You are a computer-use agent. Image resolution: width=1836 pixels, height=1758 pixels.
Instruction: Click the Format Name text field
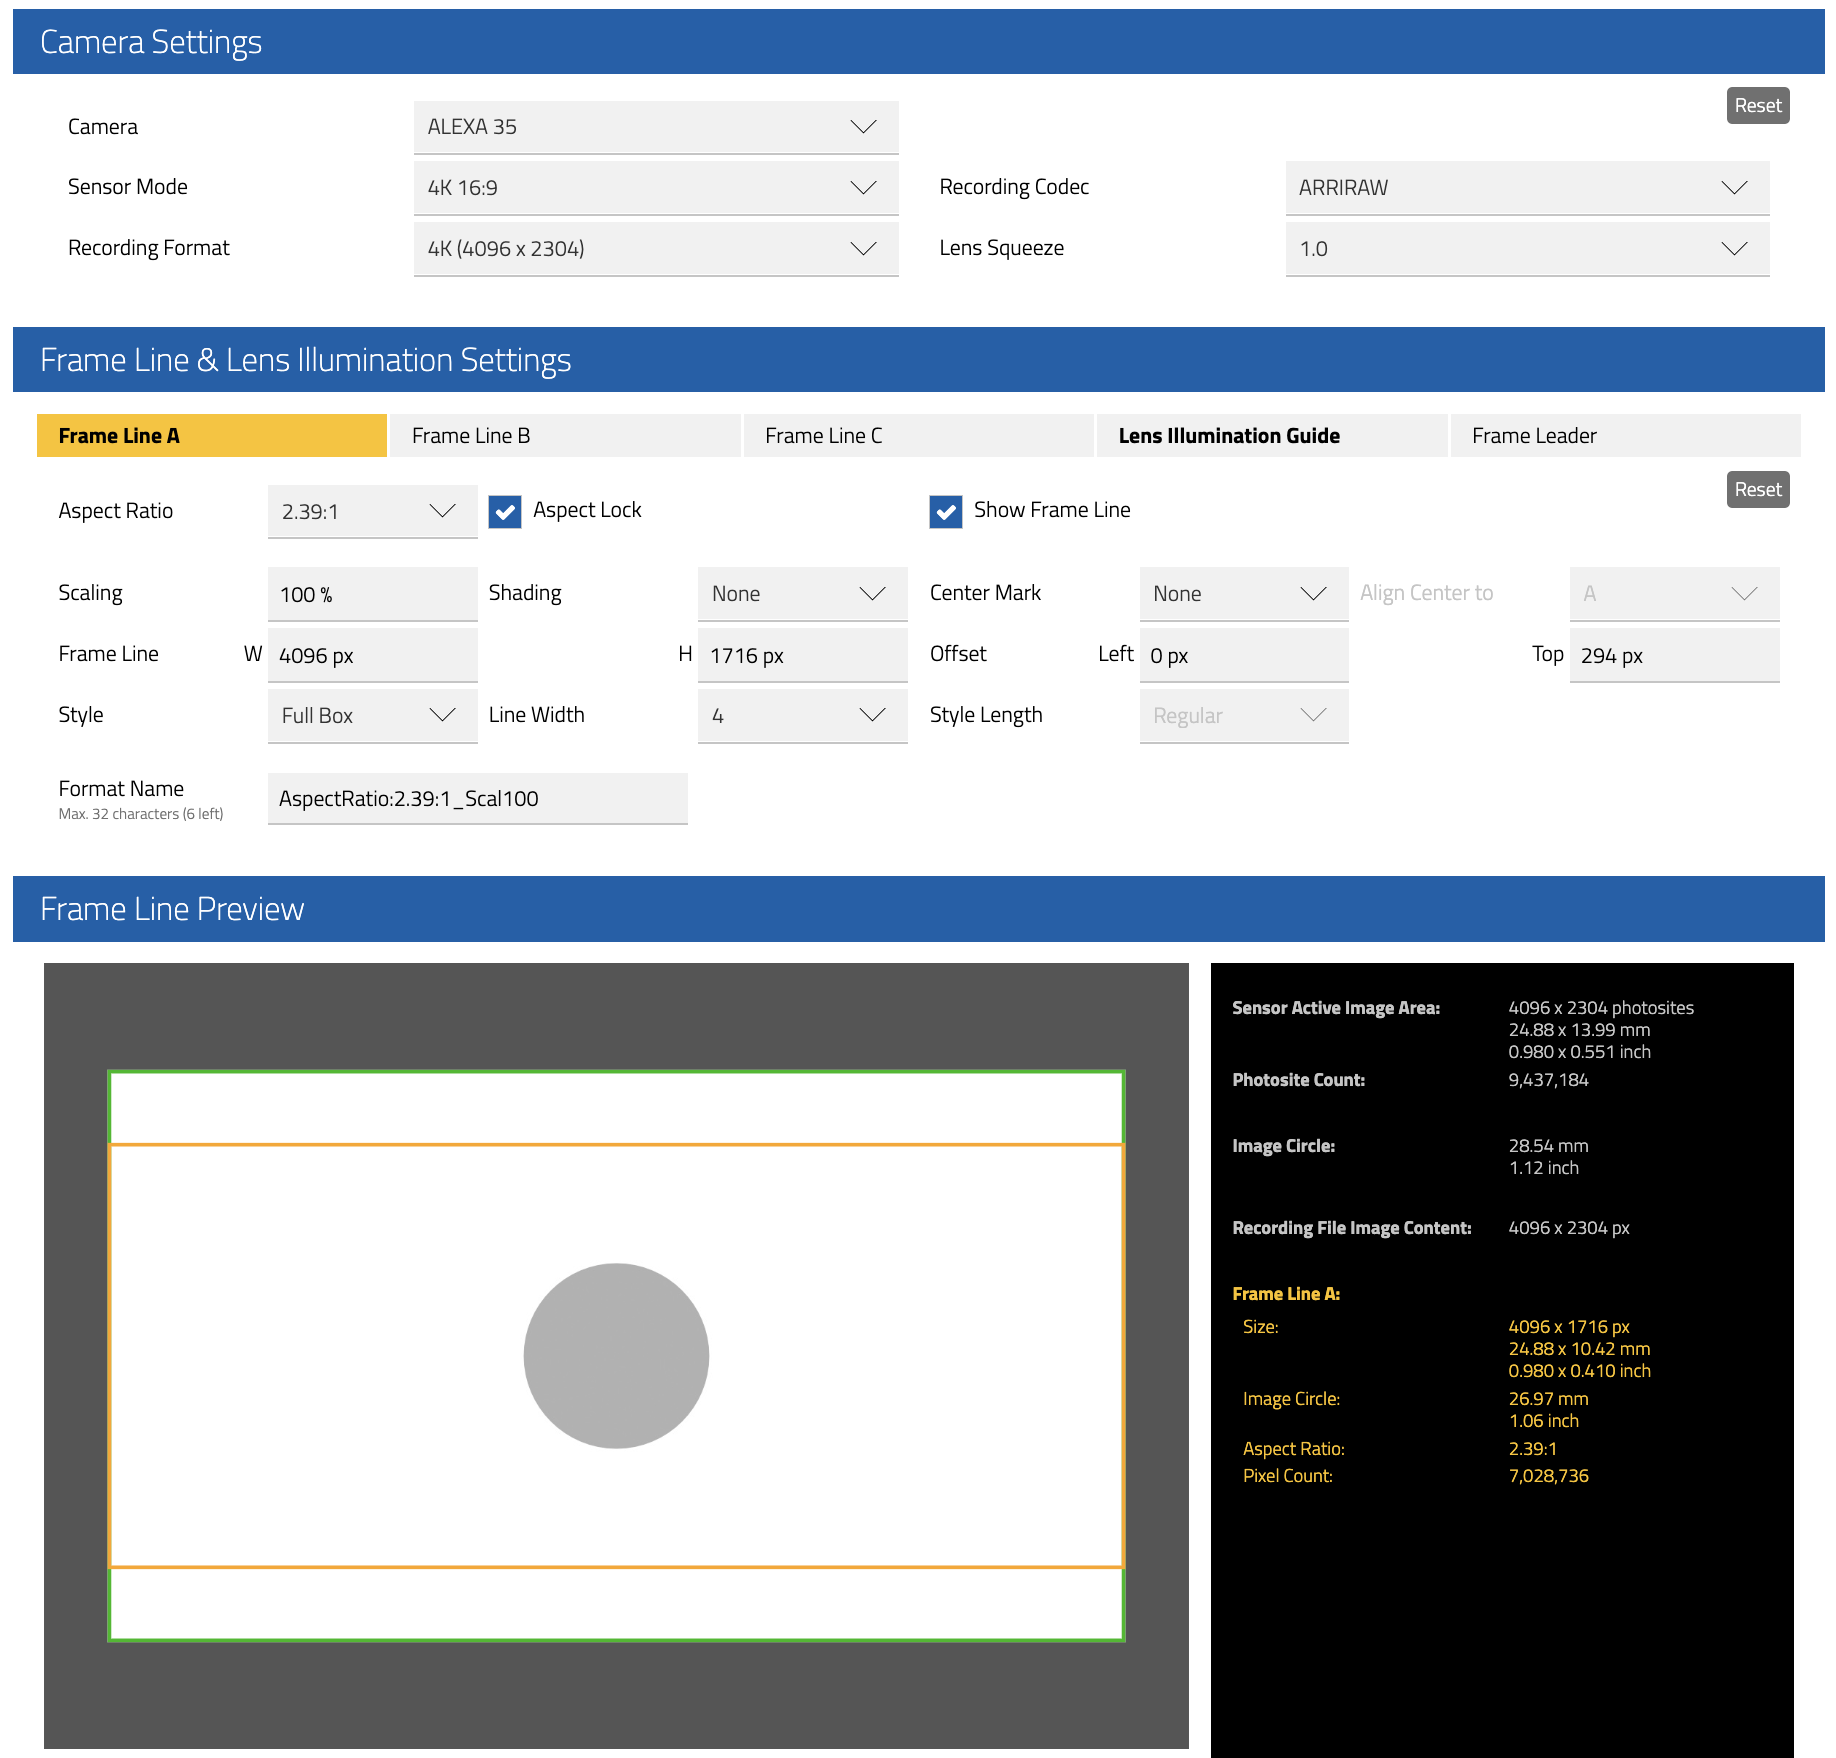[477, 799]
